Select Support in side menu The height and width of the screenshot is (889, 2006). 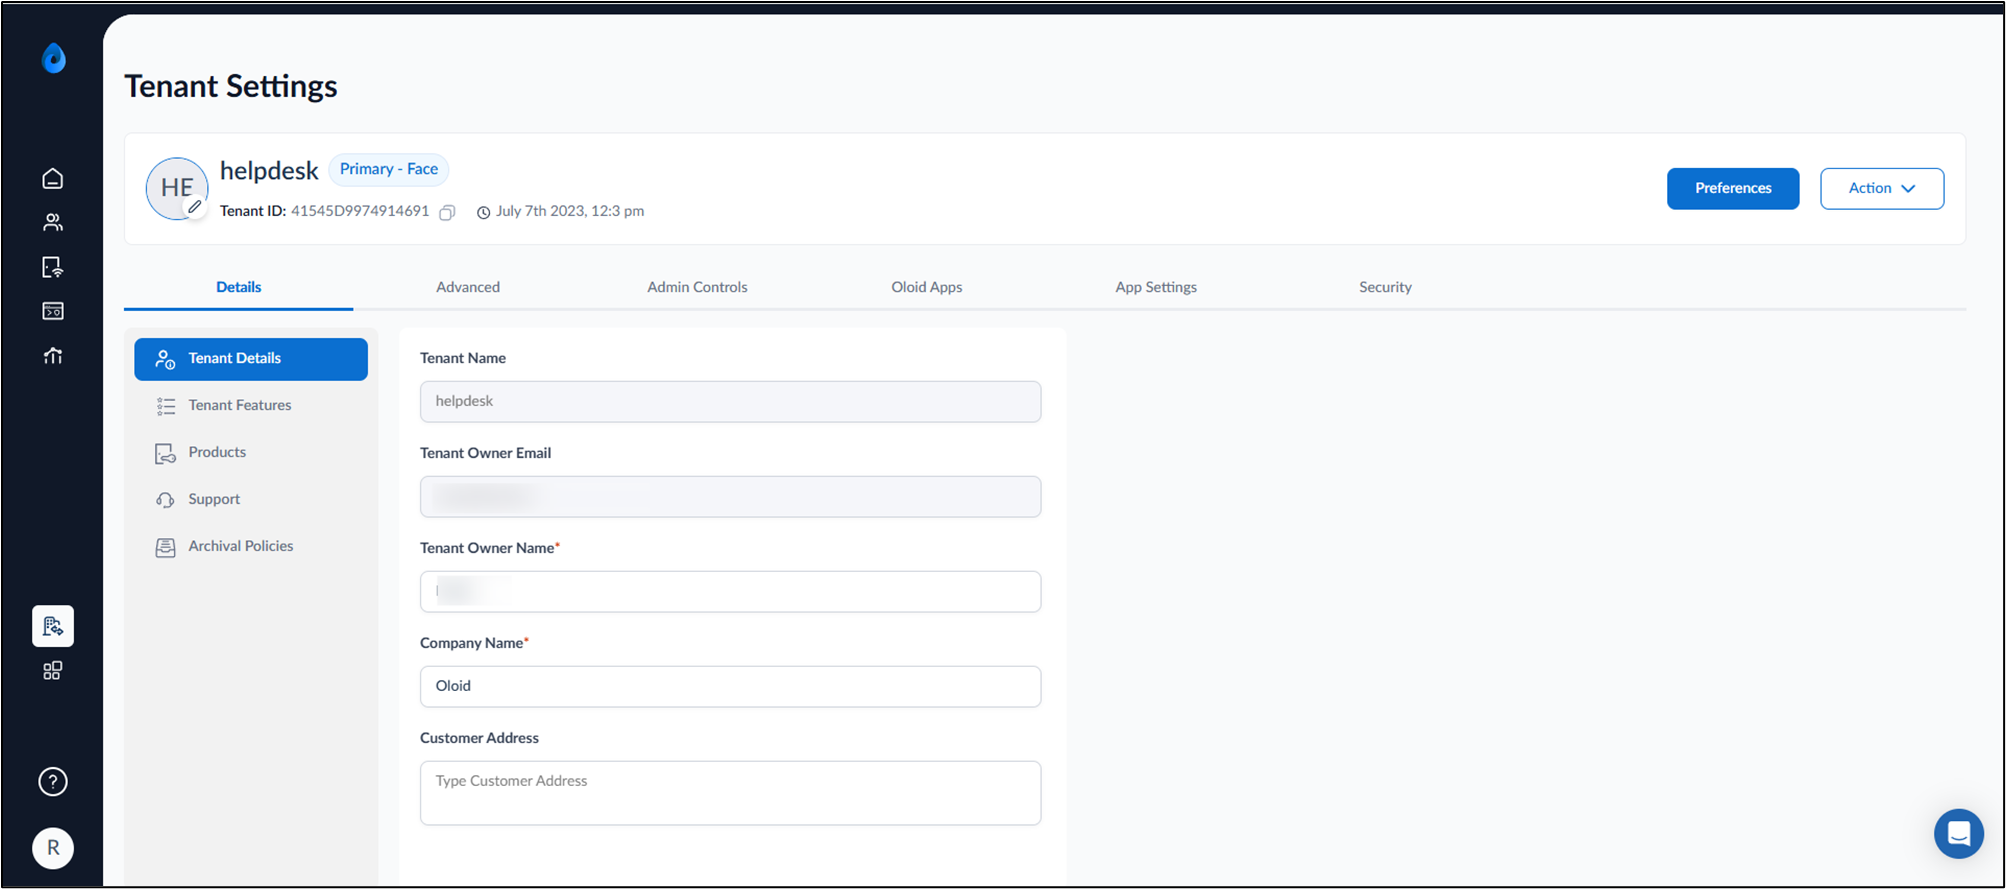click(251, 500)
